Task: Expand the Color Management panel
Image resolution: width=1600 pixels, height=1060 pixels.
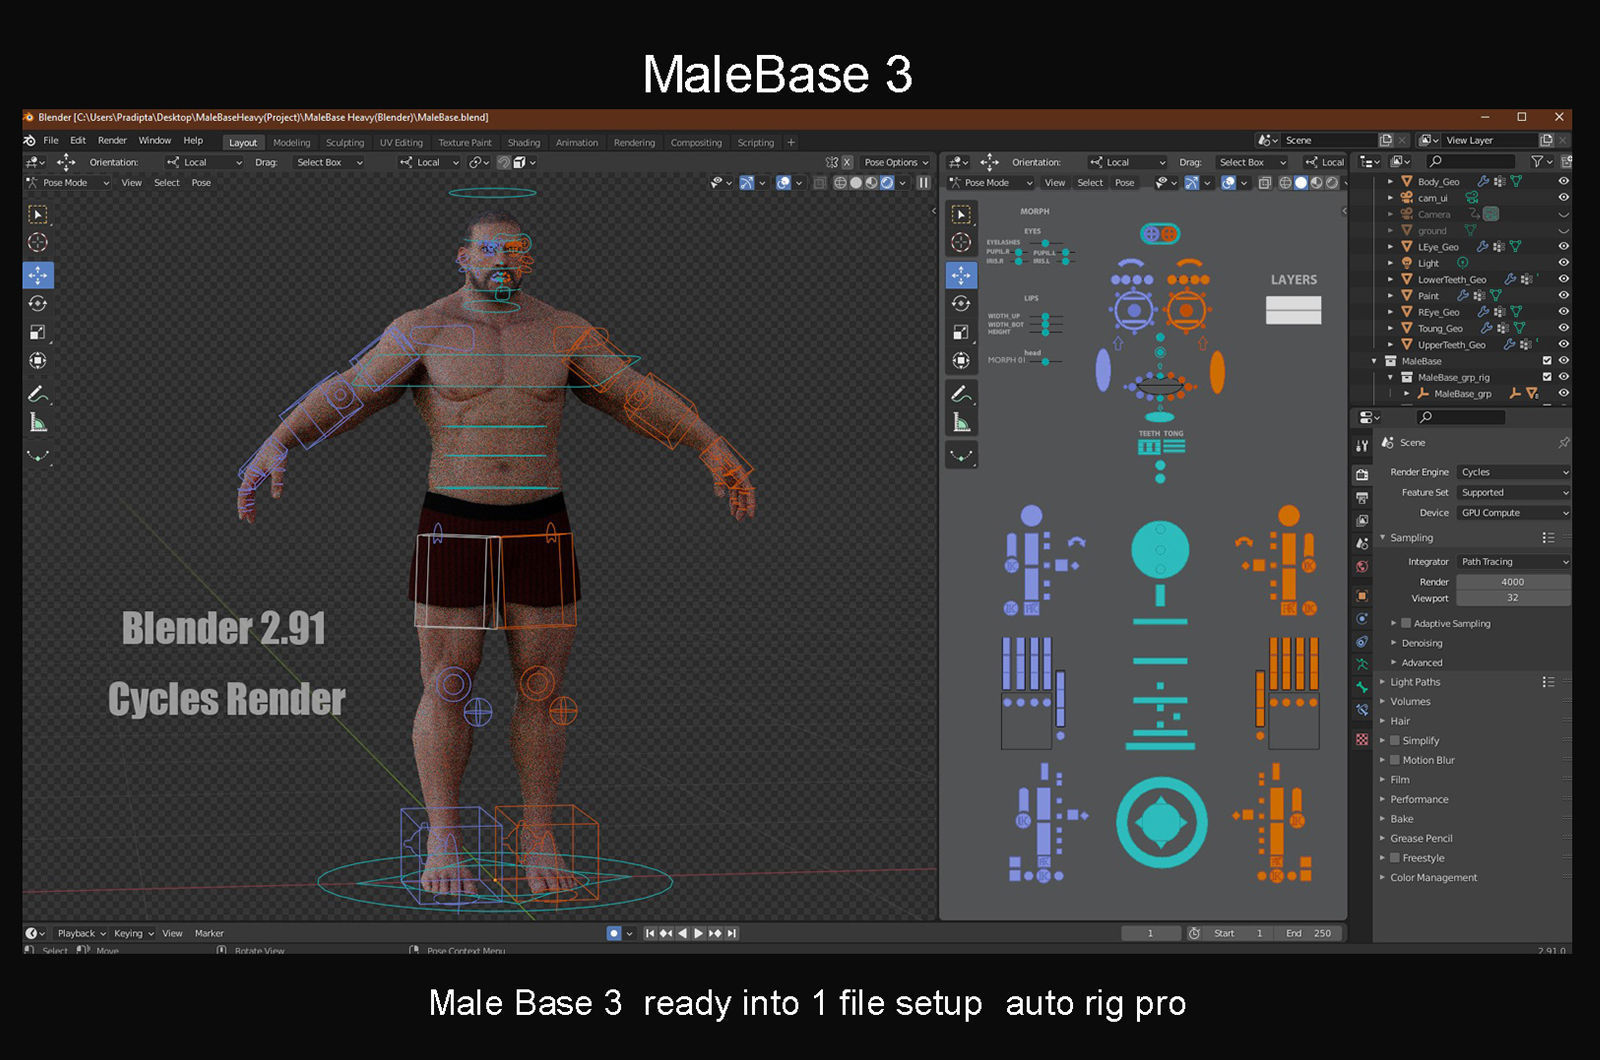Action: [x=1433, y=878]
